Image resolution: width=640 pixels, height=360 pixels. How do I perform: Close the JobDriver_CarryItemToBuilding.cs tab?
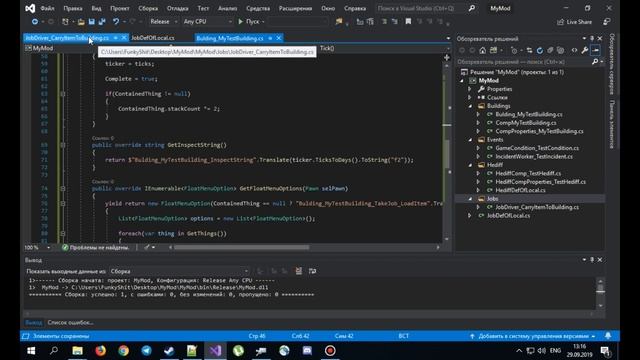(124, 38)
